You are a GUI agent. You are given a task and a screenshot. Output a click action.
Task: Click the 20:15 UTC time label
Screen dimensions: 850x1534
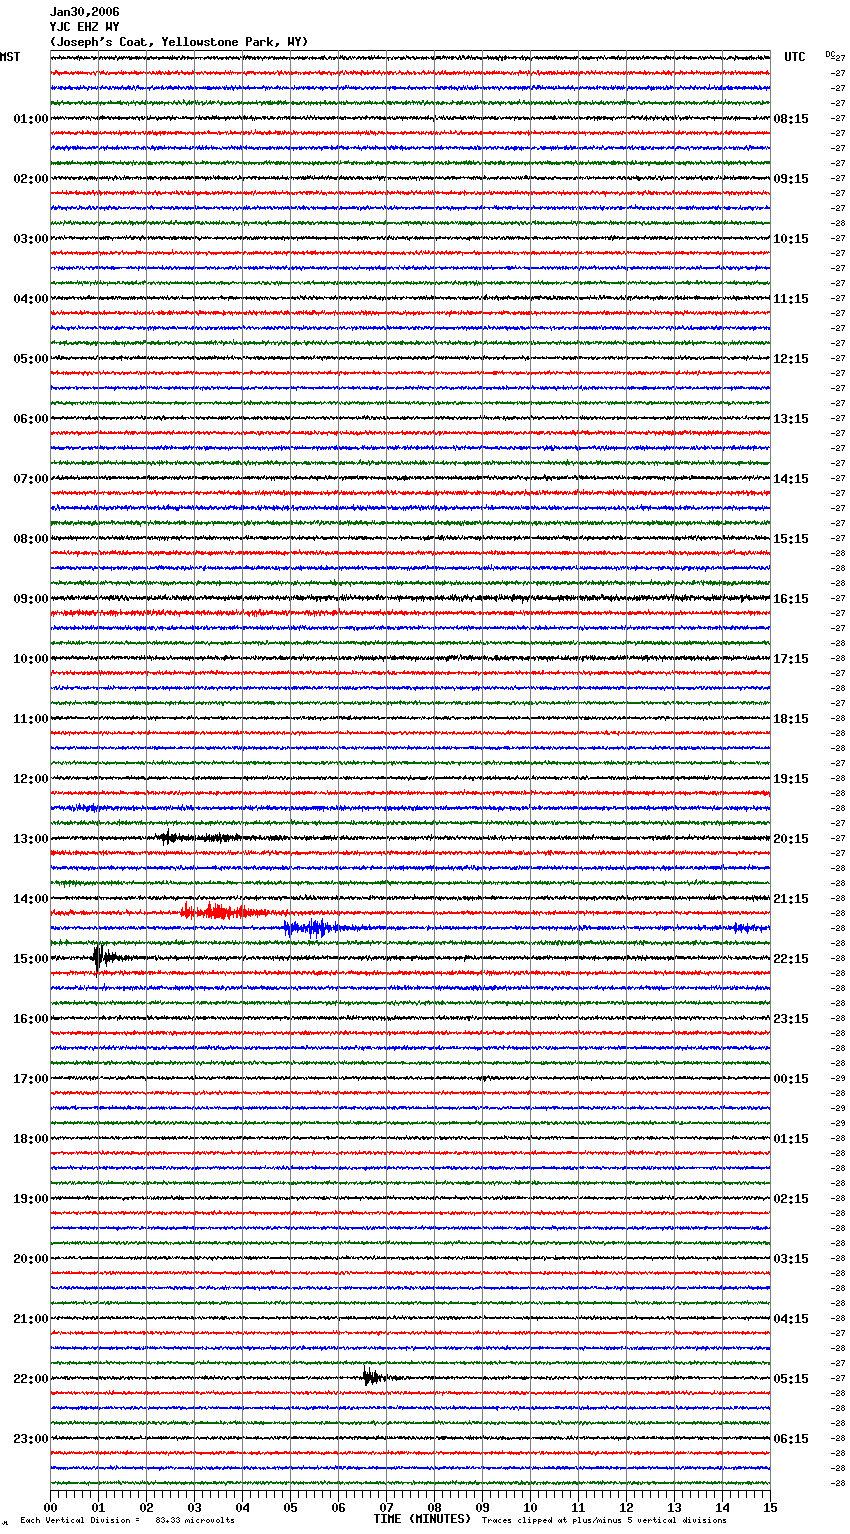791,839
